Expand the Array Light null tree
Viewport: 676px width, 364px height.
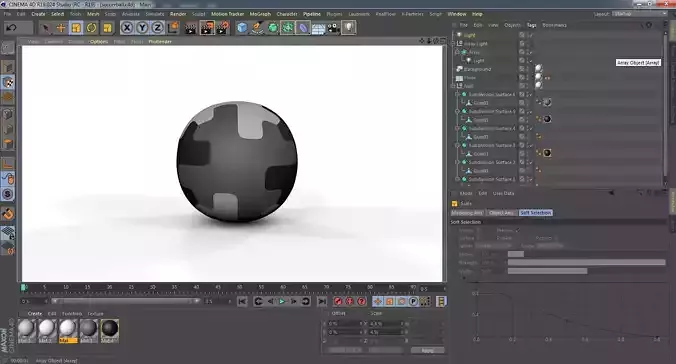tap(453, 44)
